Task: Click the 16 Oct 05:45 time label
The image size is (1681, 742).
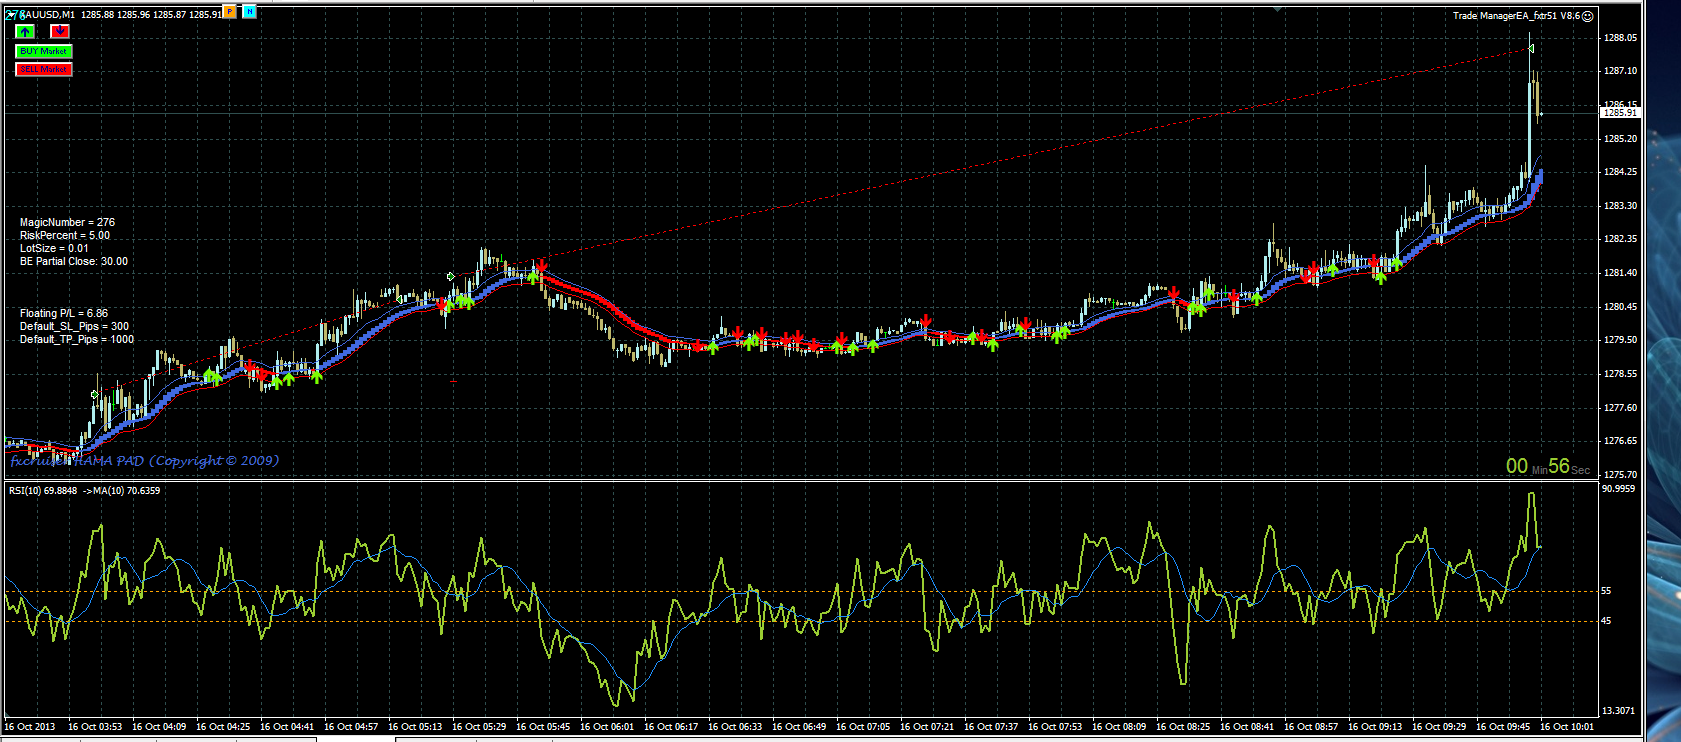Action: click(543, 727)
